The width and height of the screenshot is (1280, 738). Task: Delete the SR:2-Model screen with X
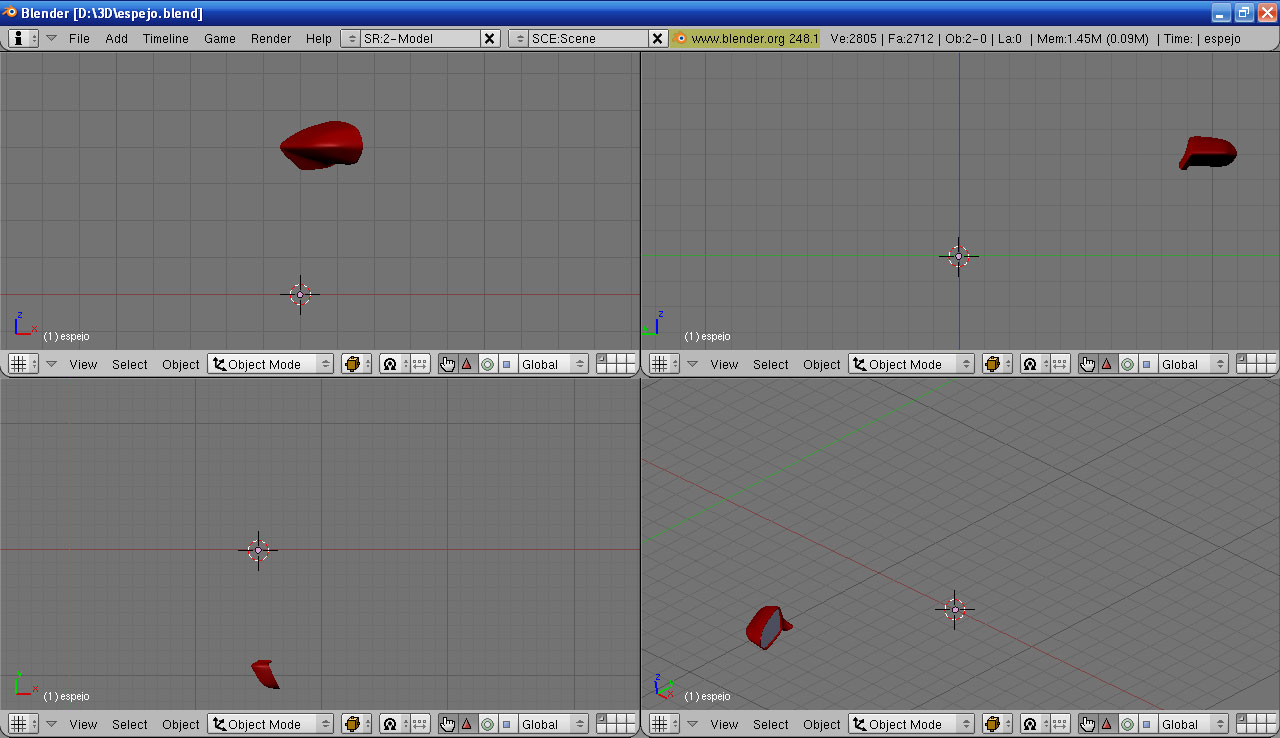[490, 38]
